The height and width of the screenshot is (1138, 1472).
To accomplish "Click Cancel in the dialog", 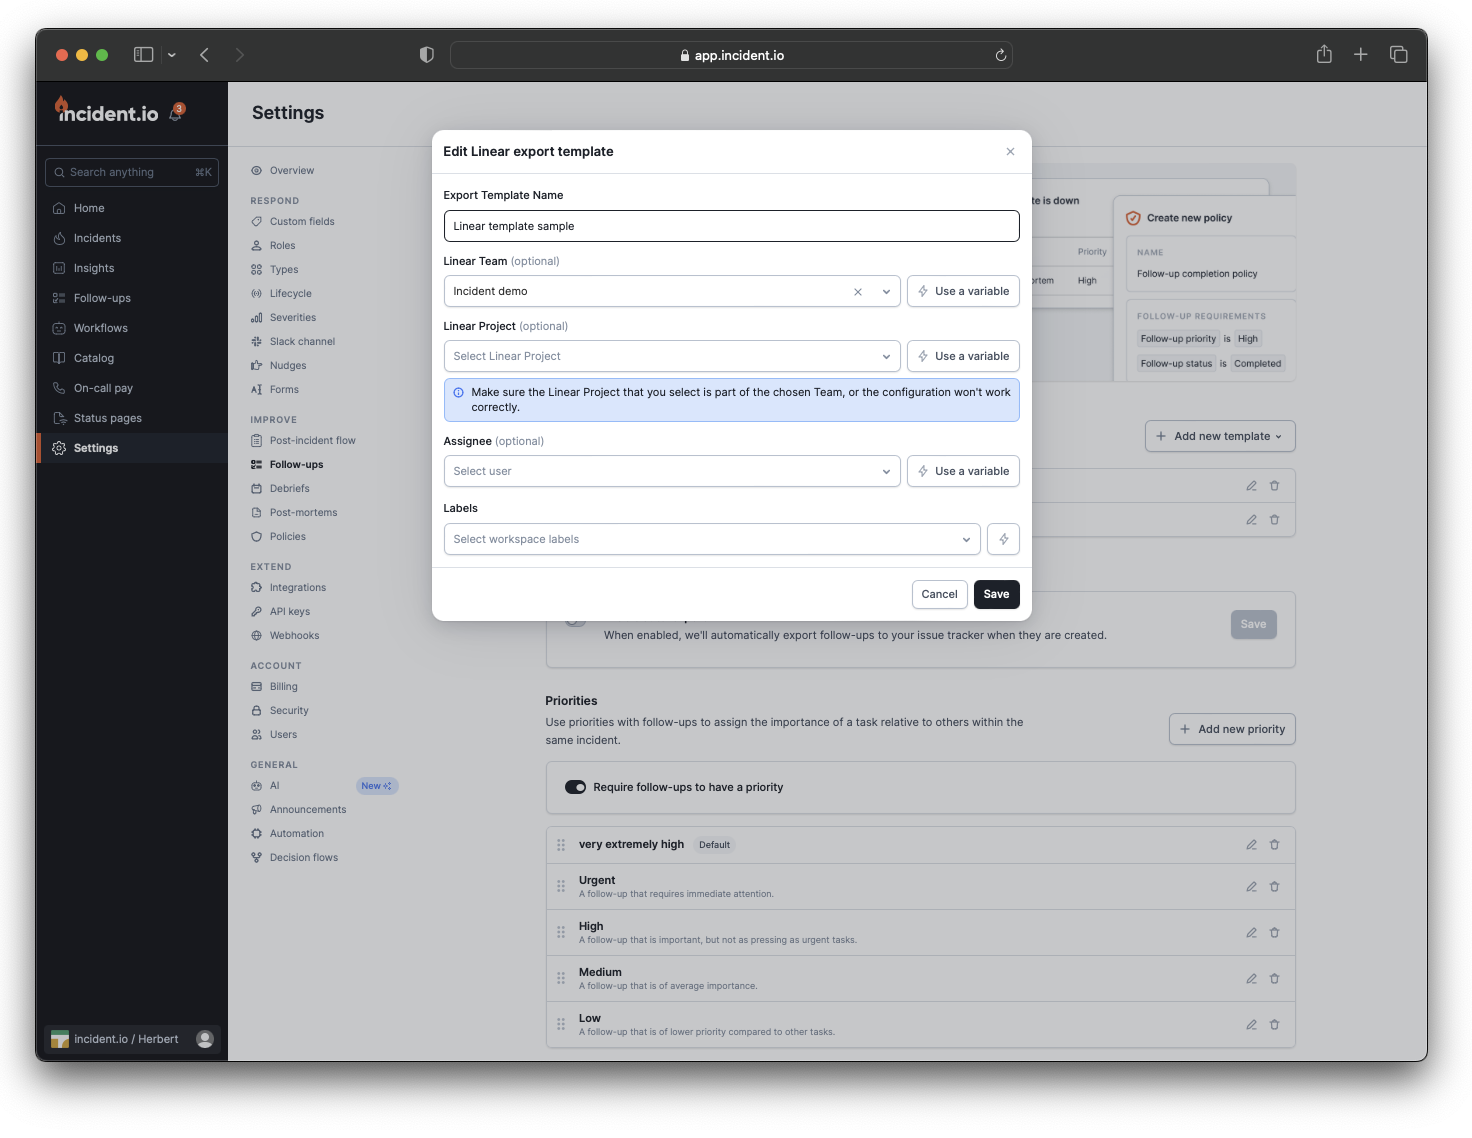I will pos(939,594).
